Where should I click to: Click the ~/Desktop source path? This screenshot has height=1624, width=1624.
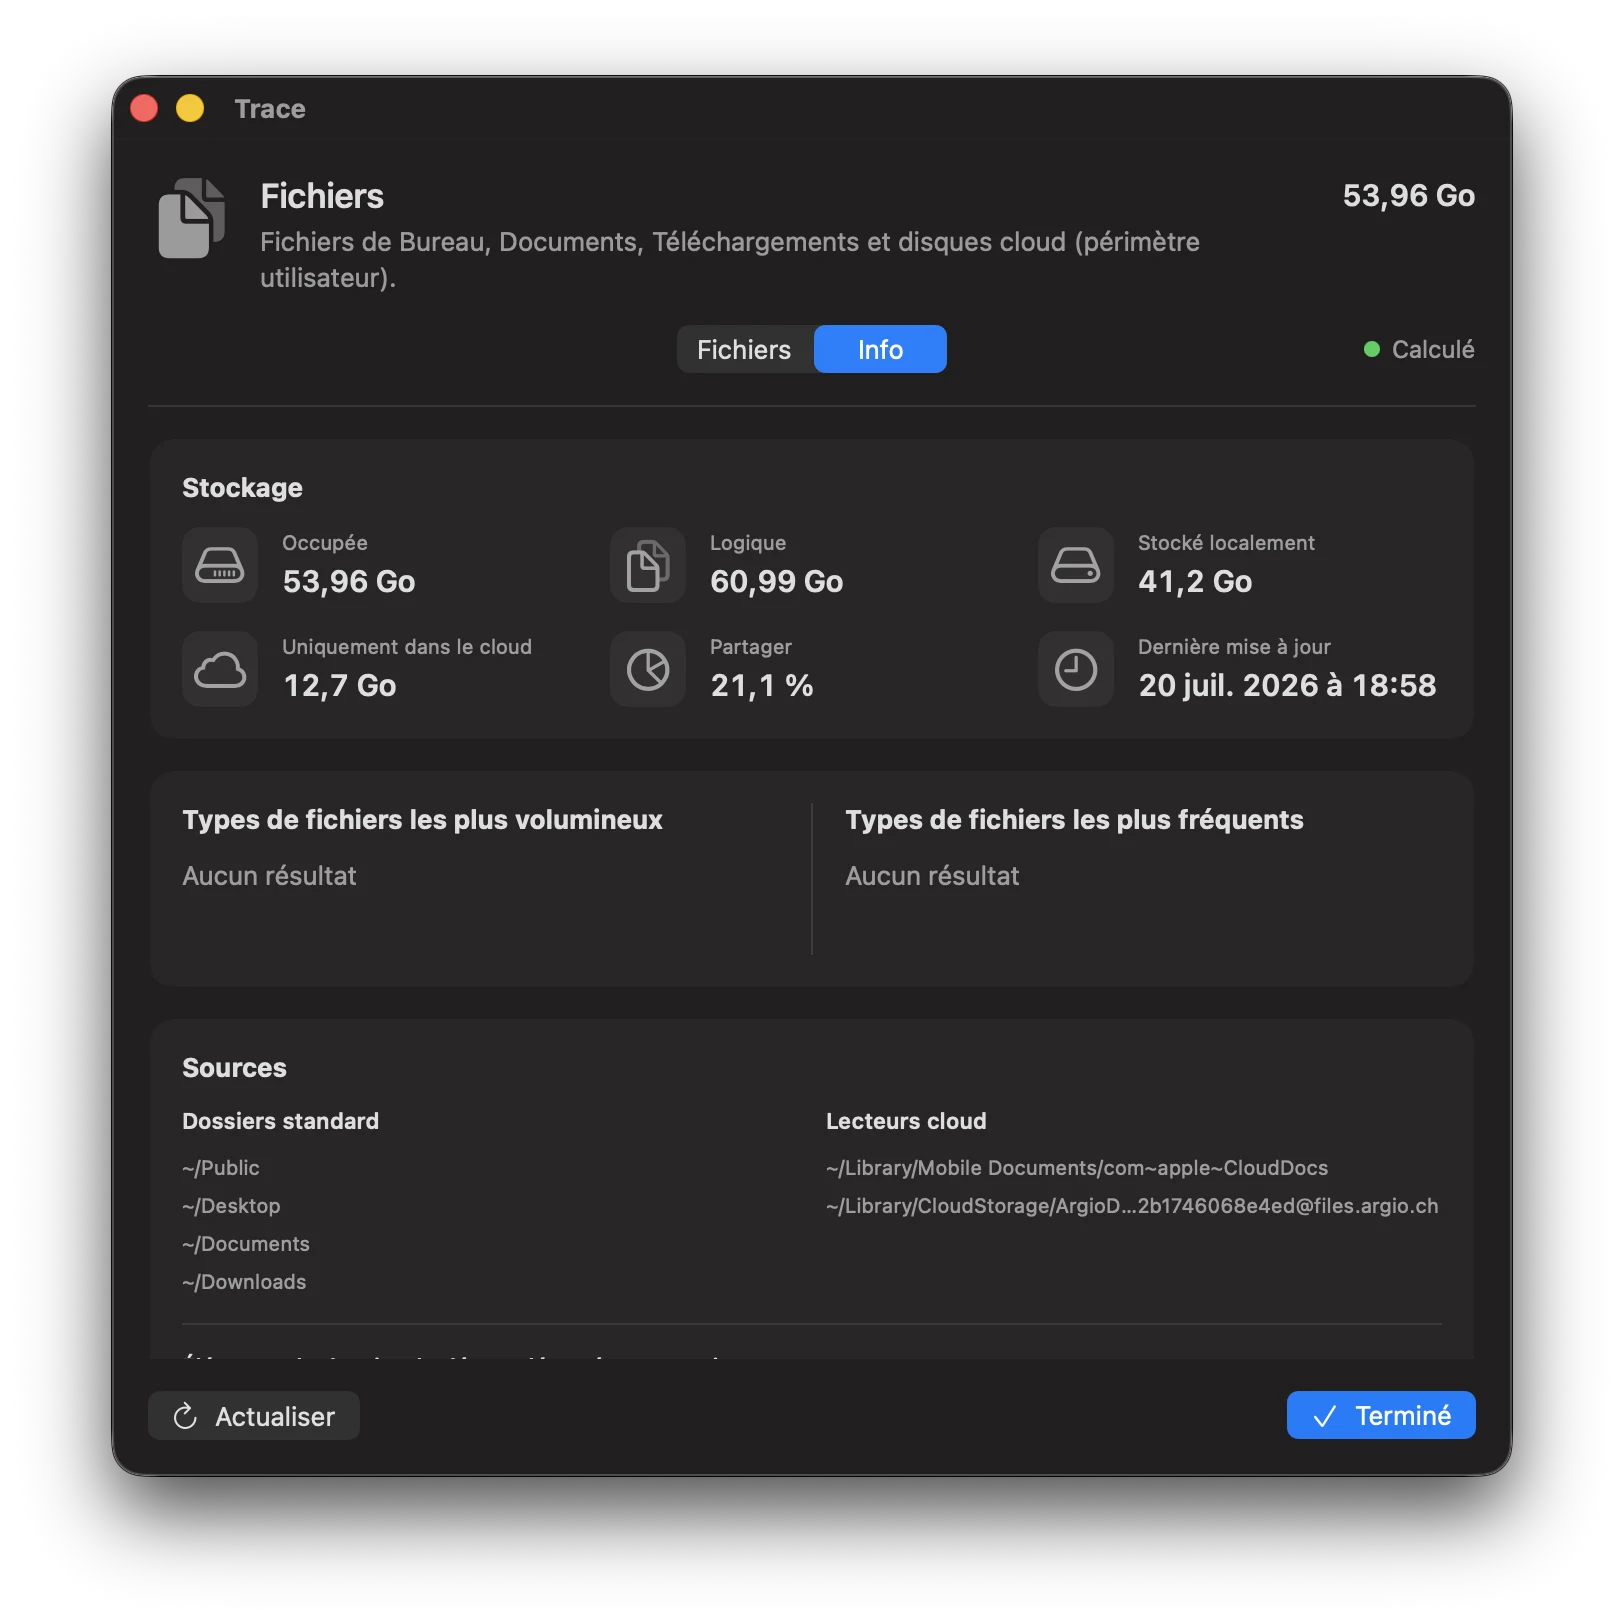coord(231,1206)
